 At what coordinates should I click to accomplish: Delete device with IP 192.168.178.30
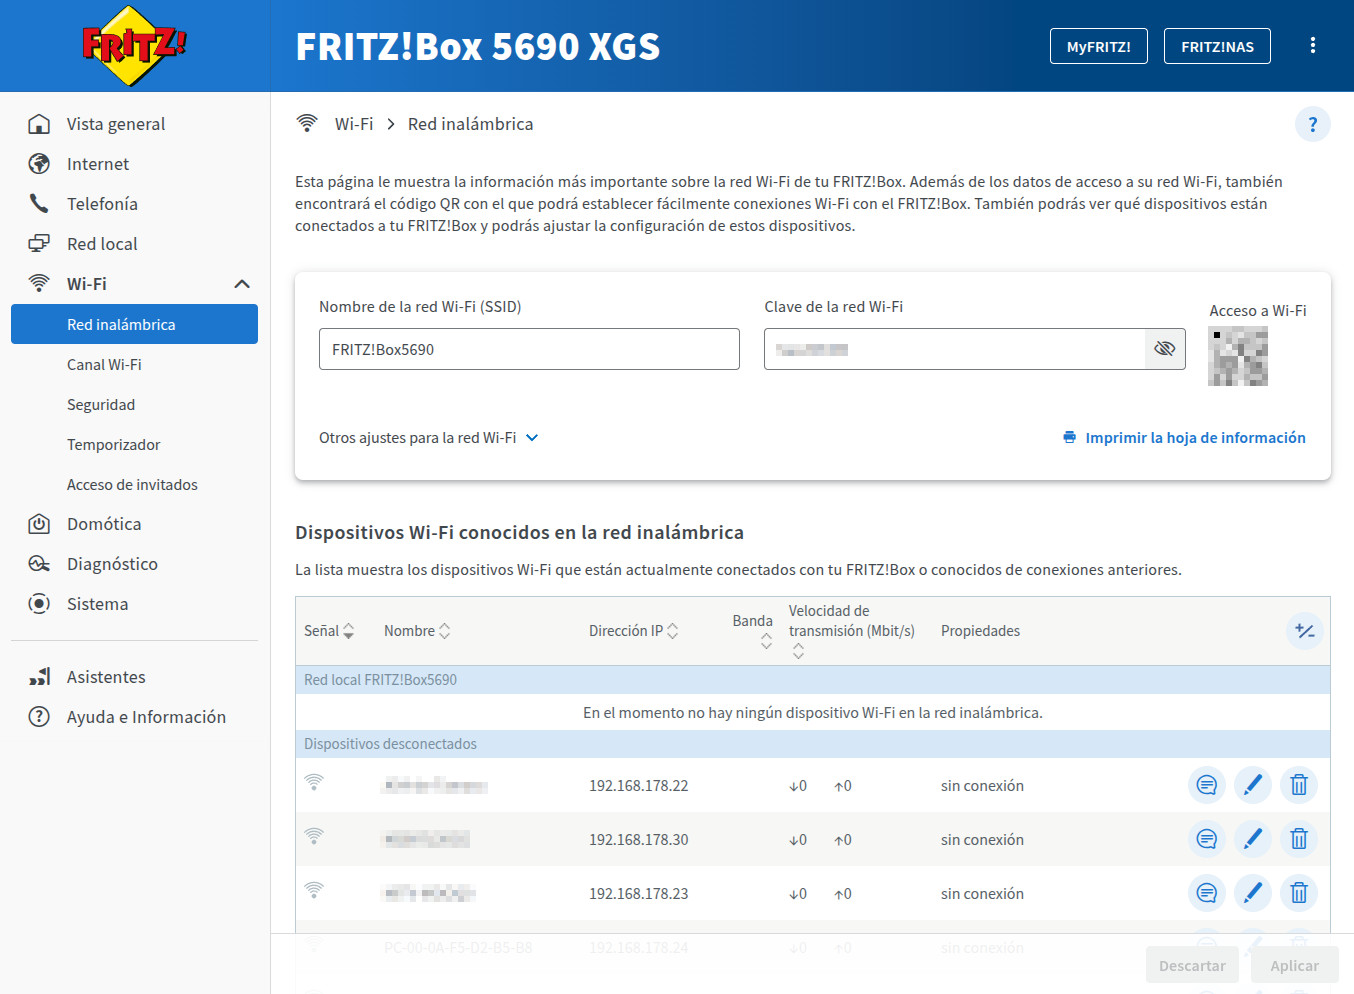click(1299, 839)
